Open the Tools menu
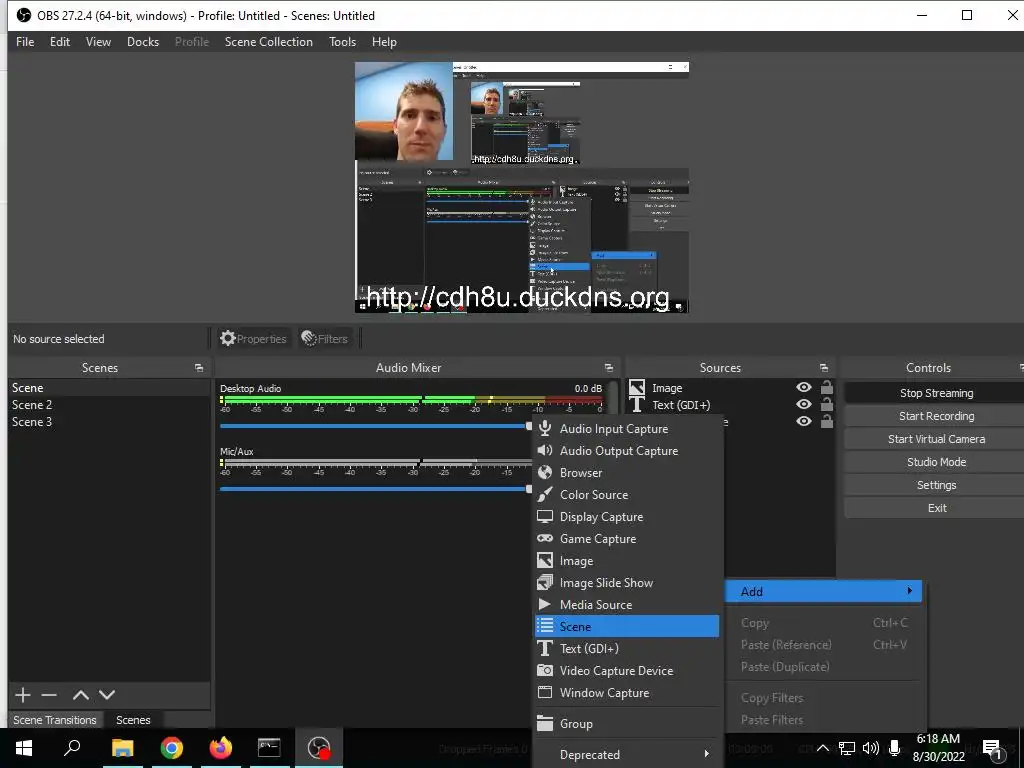 [x=342, y=42]
